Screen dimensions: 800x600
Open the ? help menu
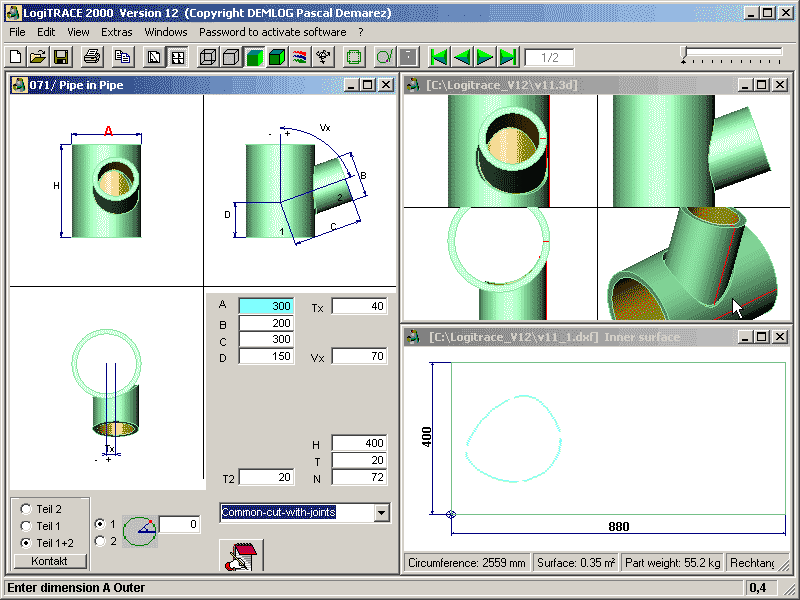(x=361, y=32)
